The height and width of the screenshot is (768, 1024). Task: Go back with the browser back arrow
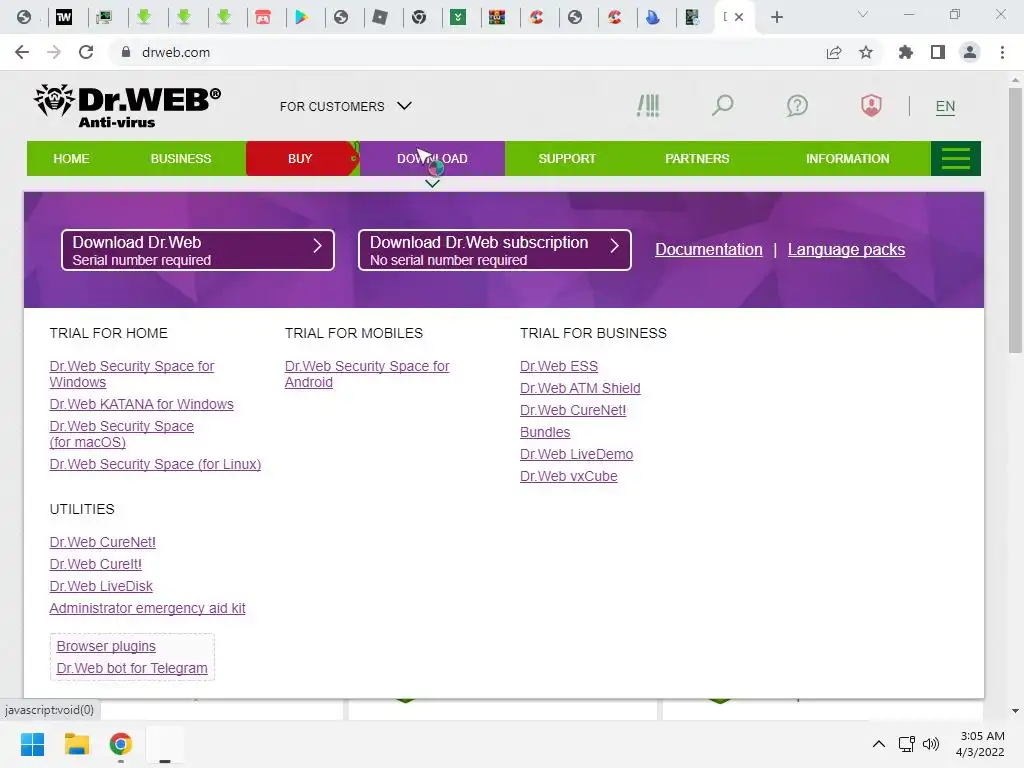22,52
